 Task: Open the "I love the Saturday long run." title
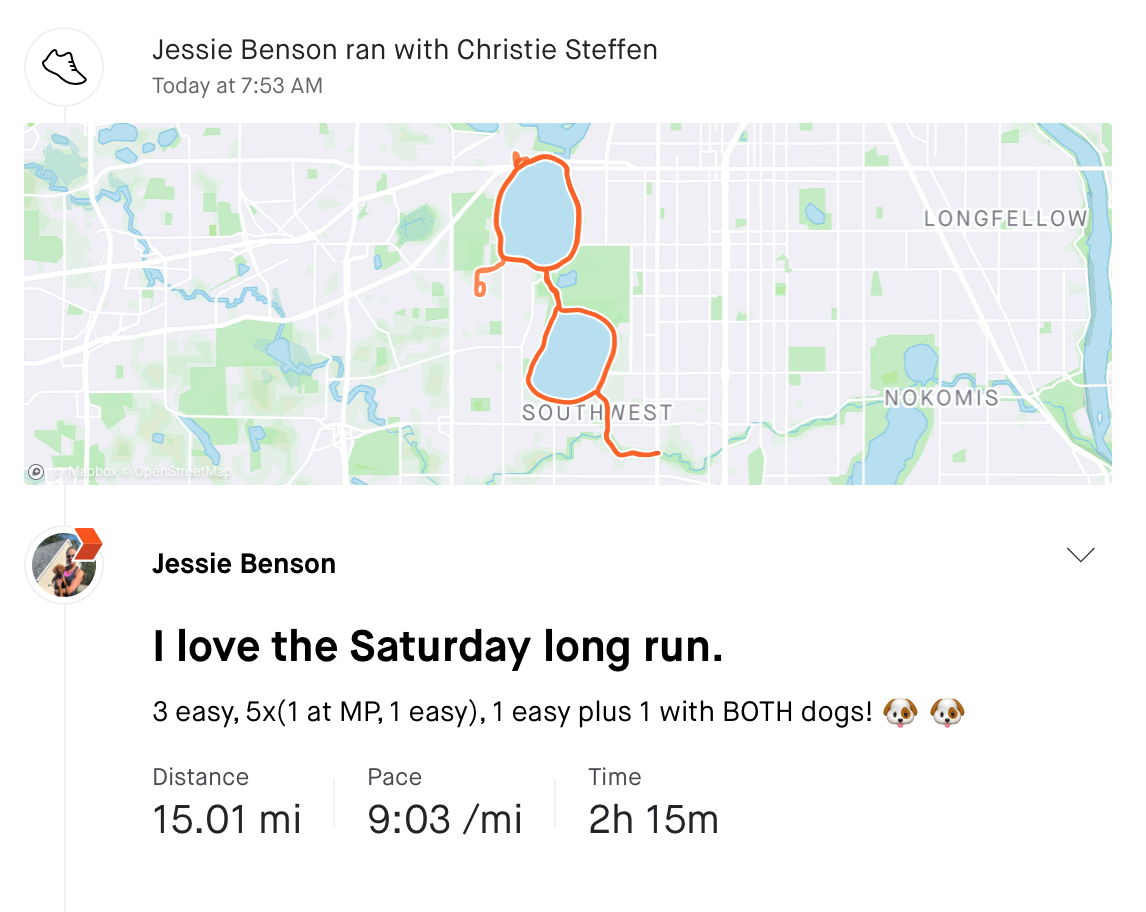[437, 647]
